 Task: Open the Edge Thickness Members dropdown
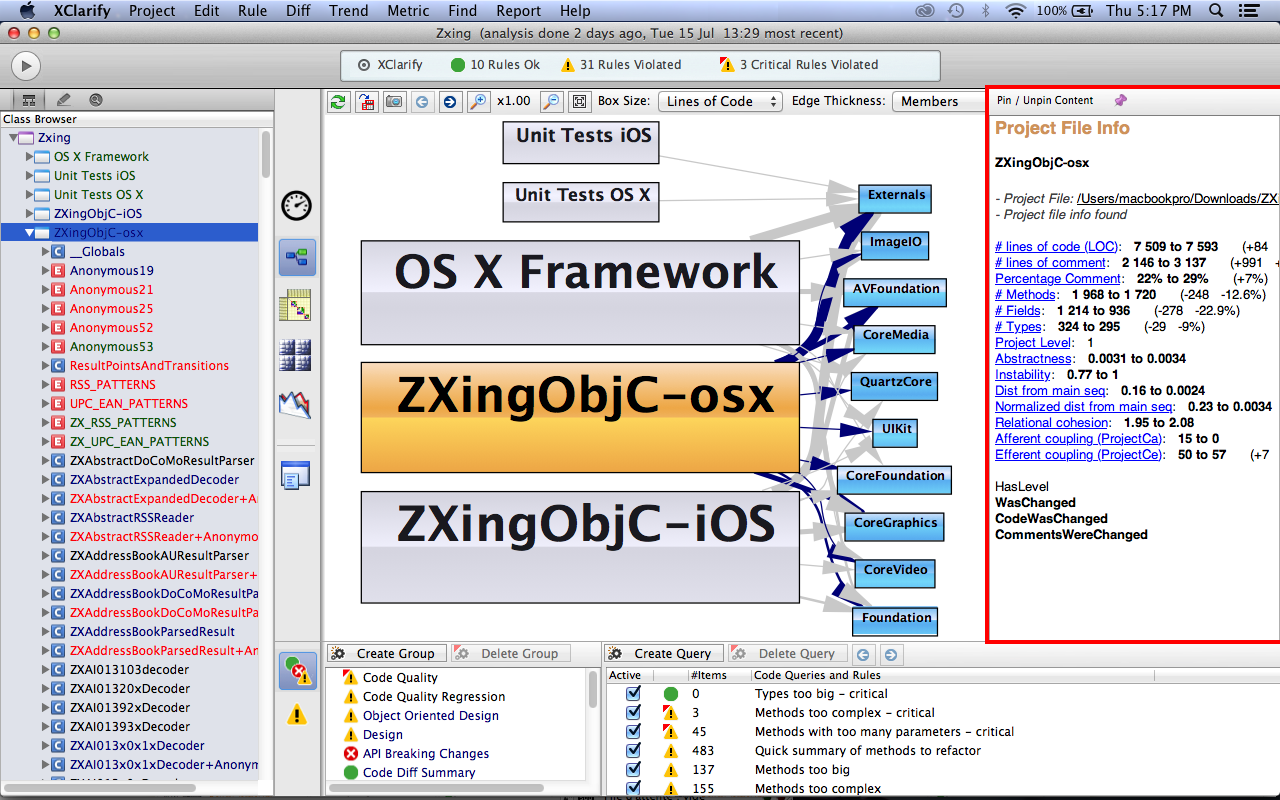(939, 101)
